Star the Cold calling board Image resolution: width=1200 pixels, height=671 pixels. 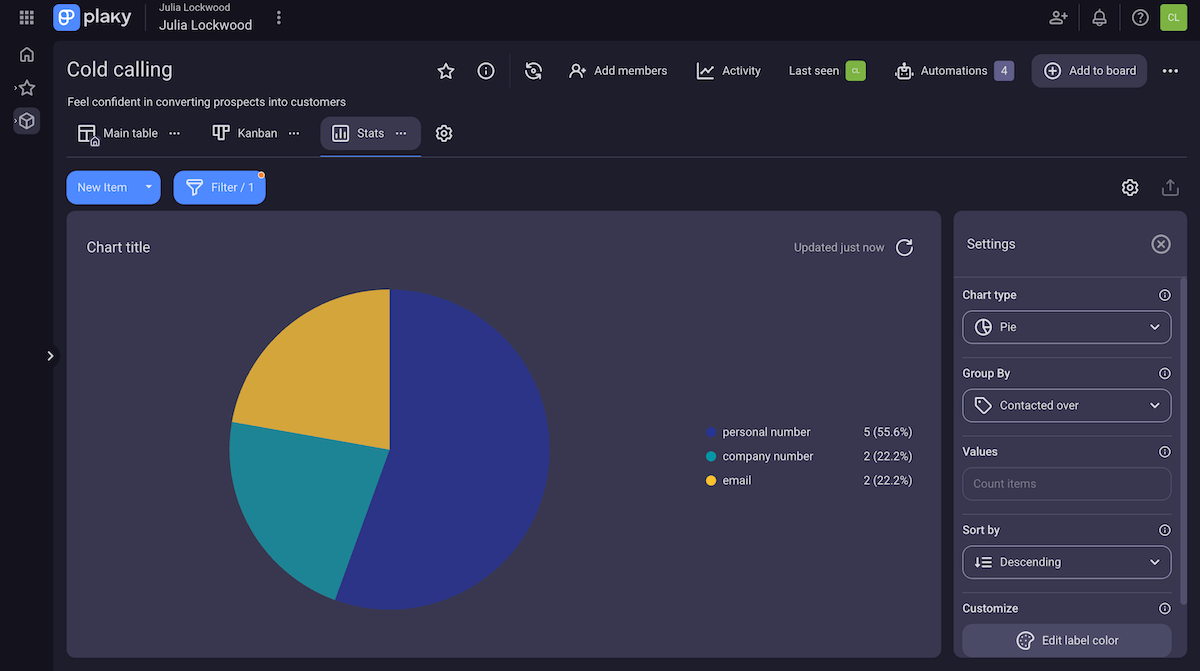[445, 71]
